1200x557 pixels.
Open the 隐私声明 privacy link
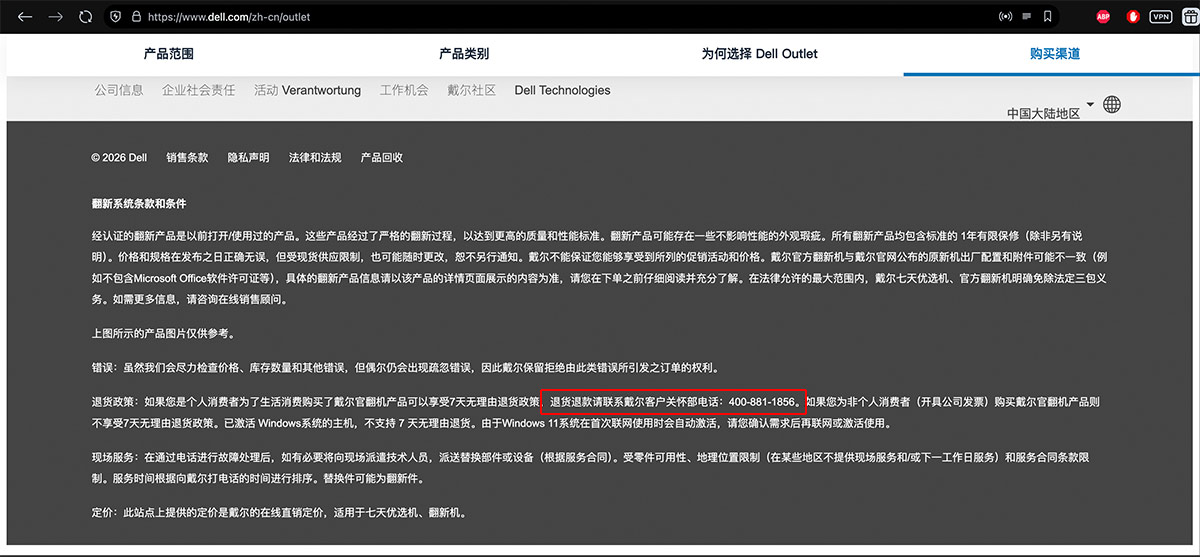(x=248, y=157)
